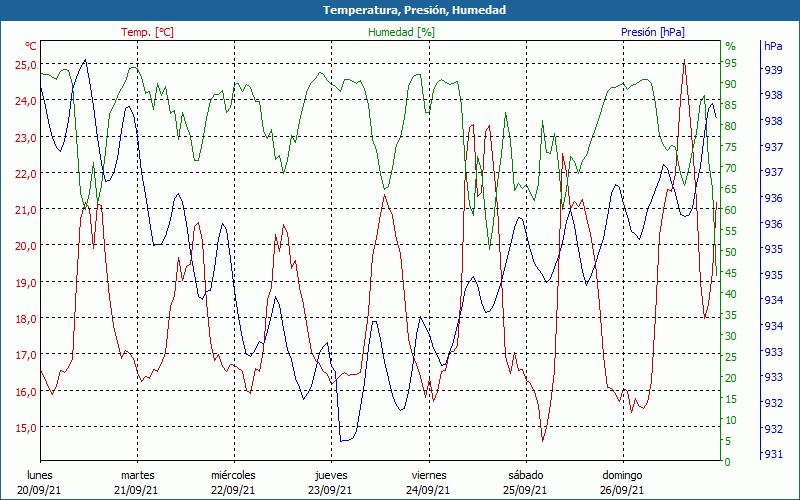Click the 21,0 temperature axis value

point(27,210)
